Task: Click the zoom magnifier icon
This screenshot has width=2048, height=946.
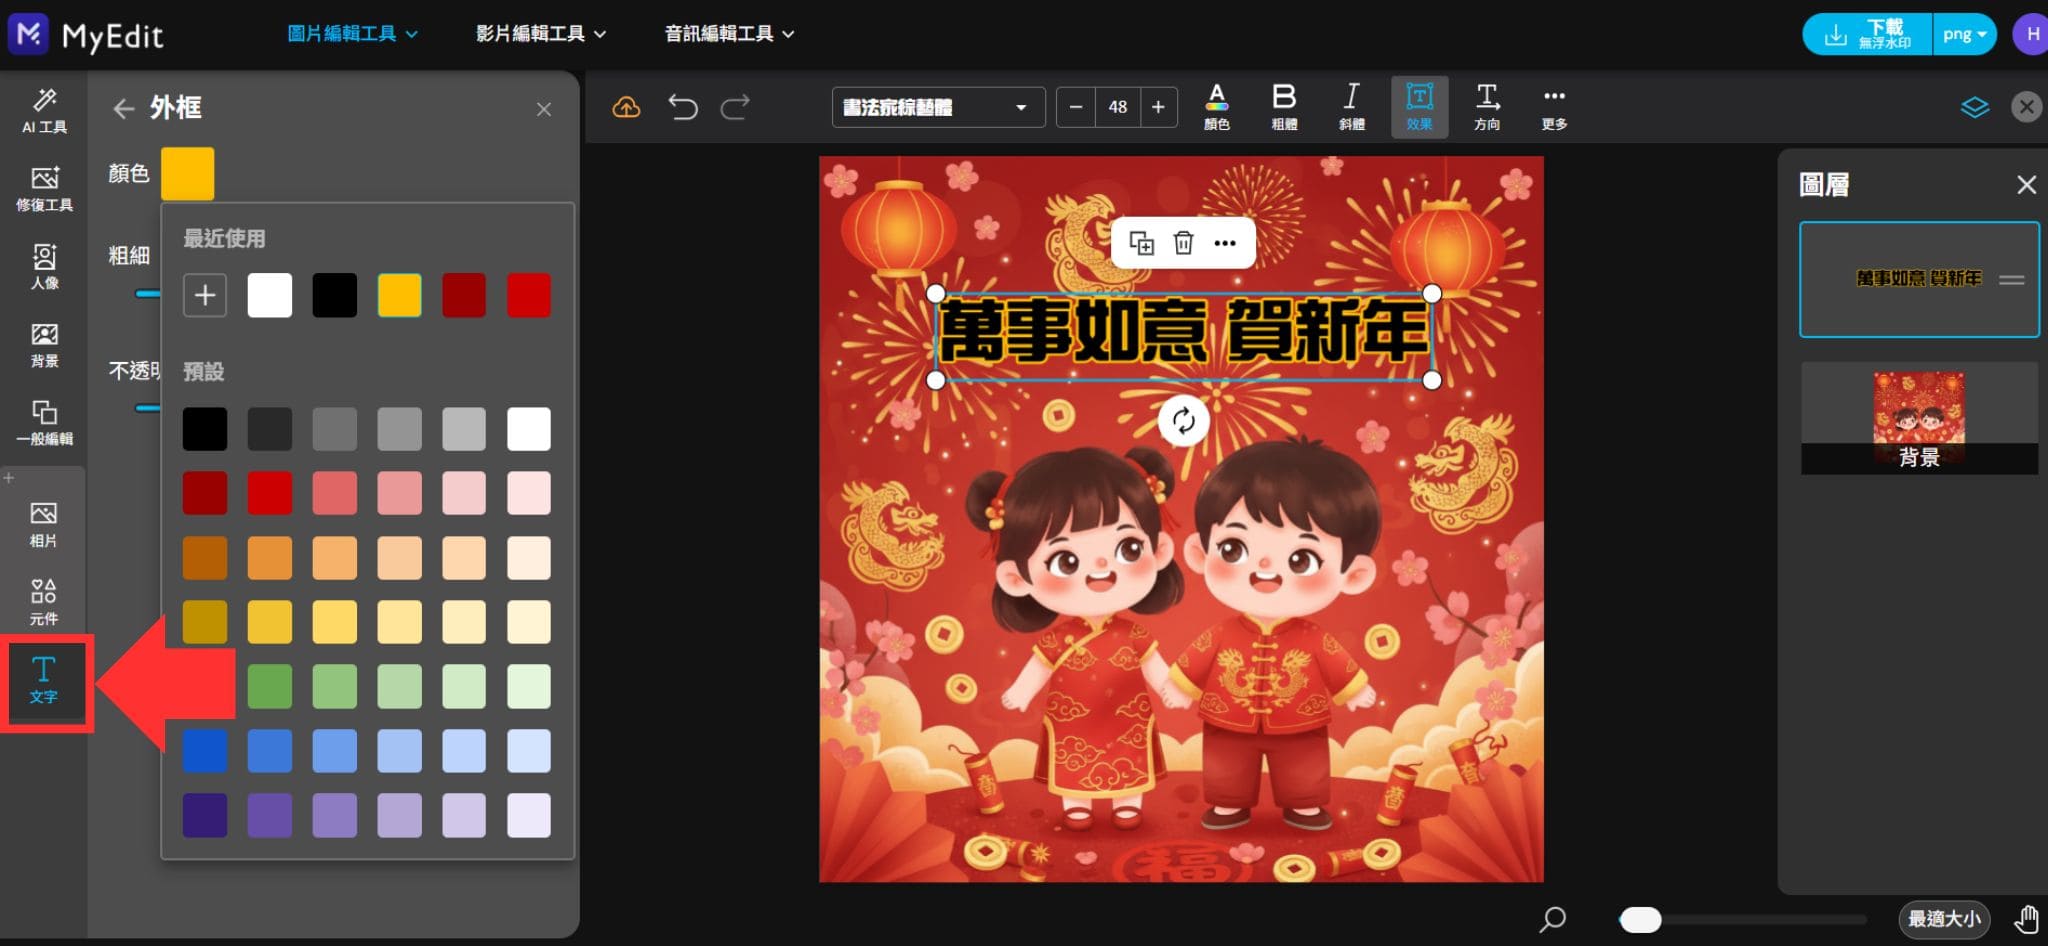Action: click(x=1553, y=919)
